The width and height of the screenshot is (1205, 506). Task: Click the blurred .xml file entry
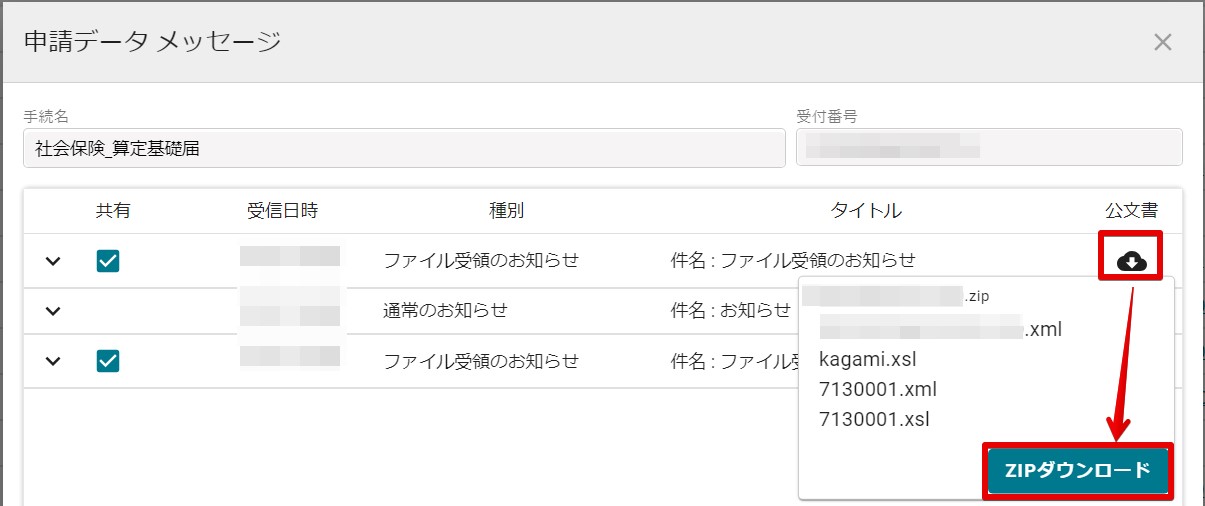click(940, 328)
